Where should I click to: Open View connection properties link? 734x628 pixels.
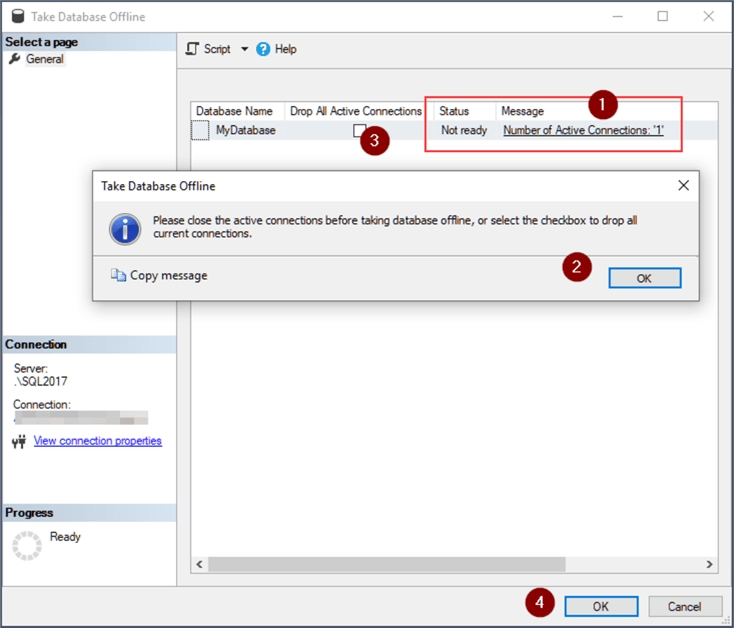click(x=97, y=441)
